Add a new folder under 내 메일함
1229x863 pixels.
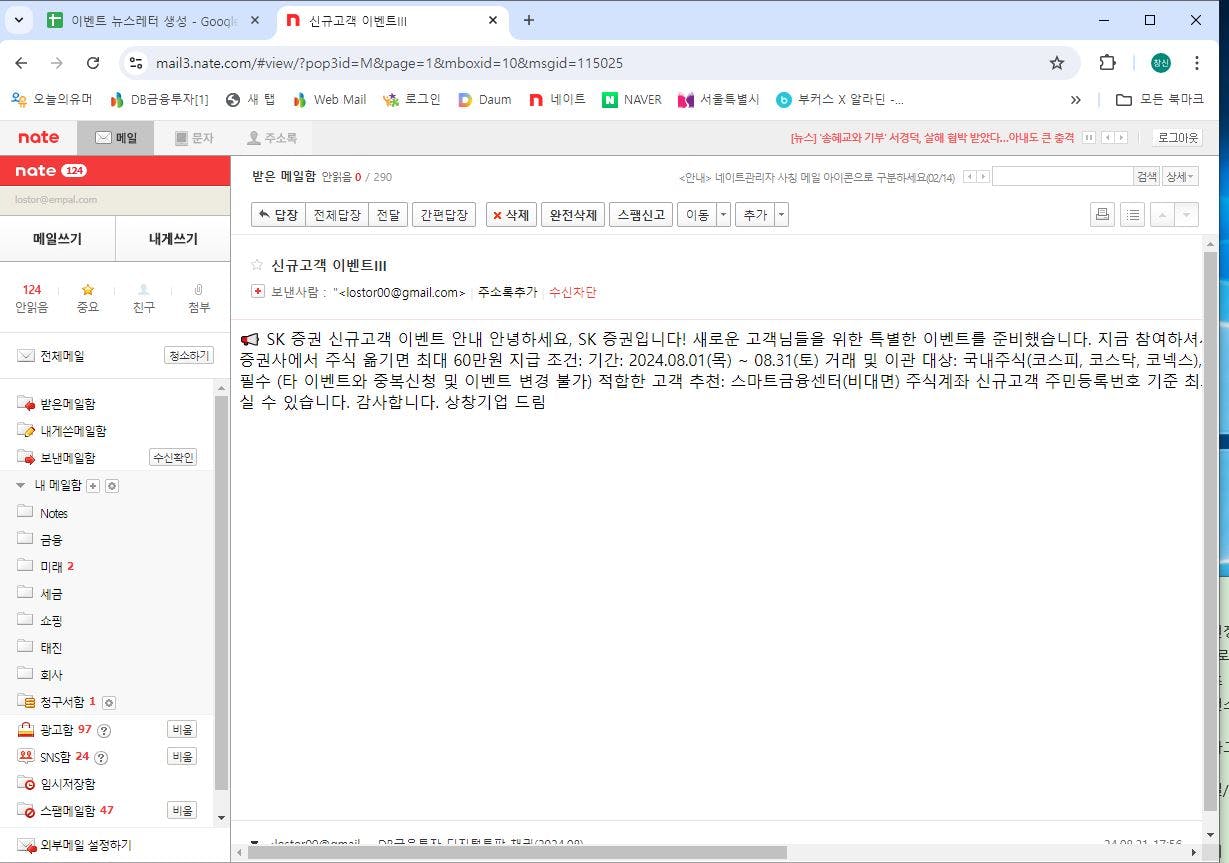94,486
